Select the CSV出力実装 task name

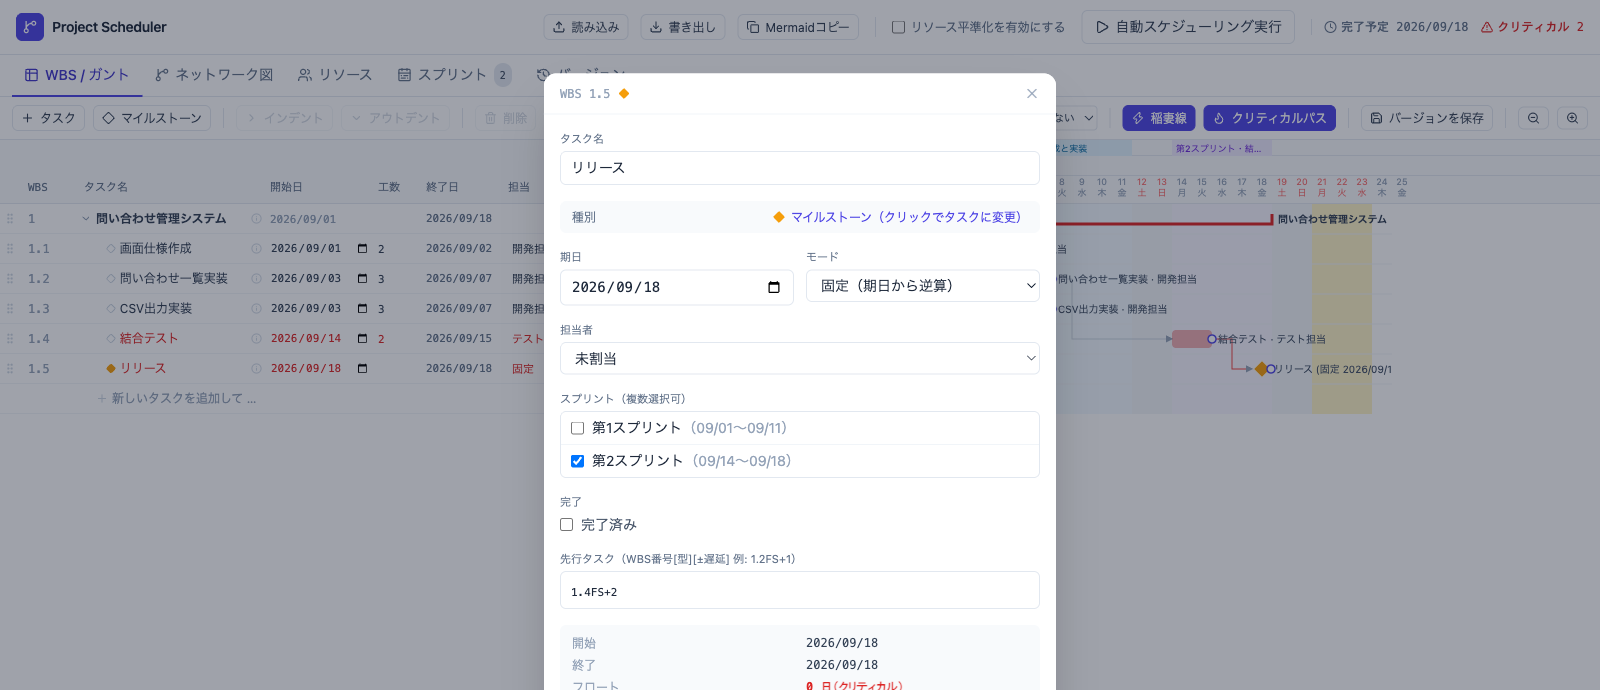pos(156,308)
